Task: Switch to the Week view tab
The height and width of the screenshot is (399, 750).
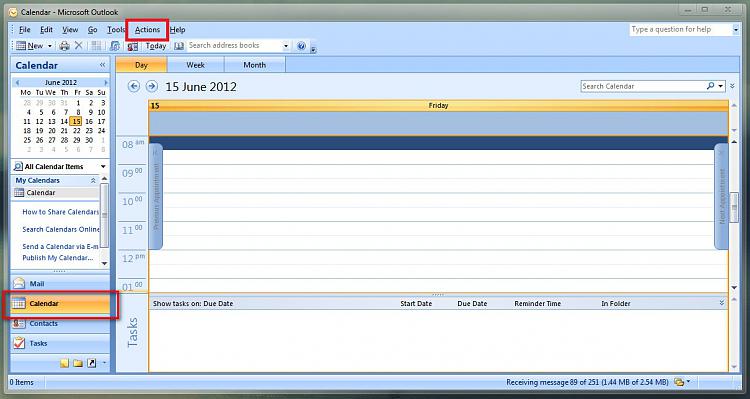Action: pyautogui.click(x=196, y=65)
